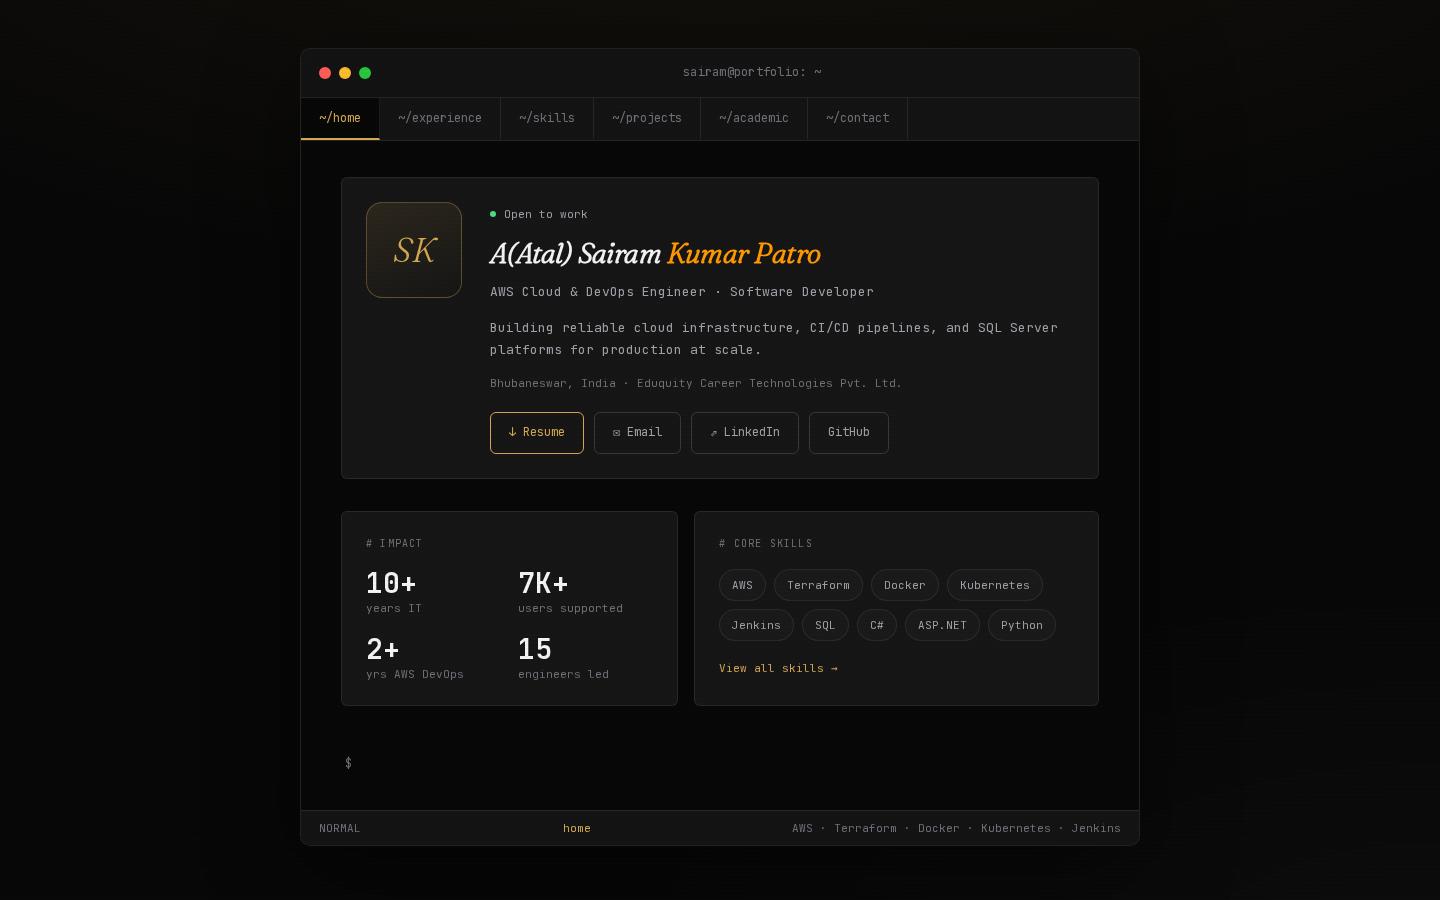1440x900 pixels.
Task: Click the green Open to work status dot
Action: [493, 214]
